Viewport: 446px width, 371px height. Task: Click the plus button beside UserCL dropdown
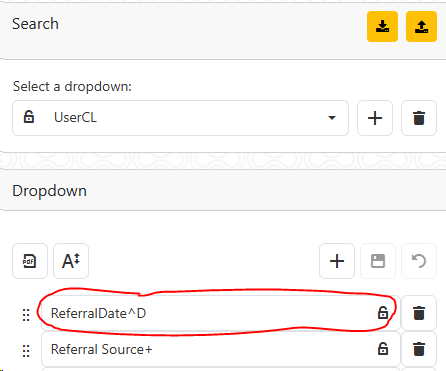pyautogui.click(x=375, y=118)
